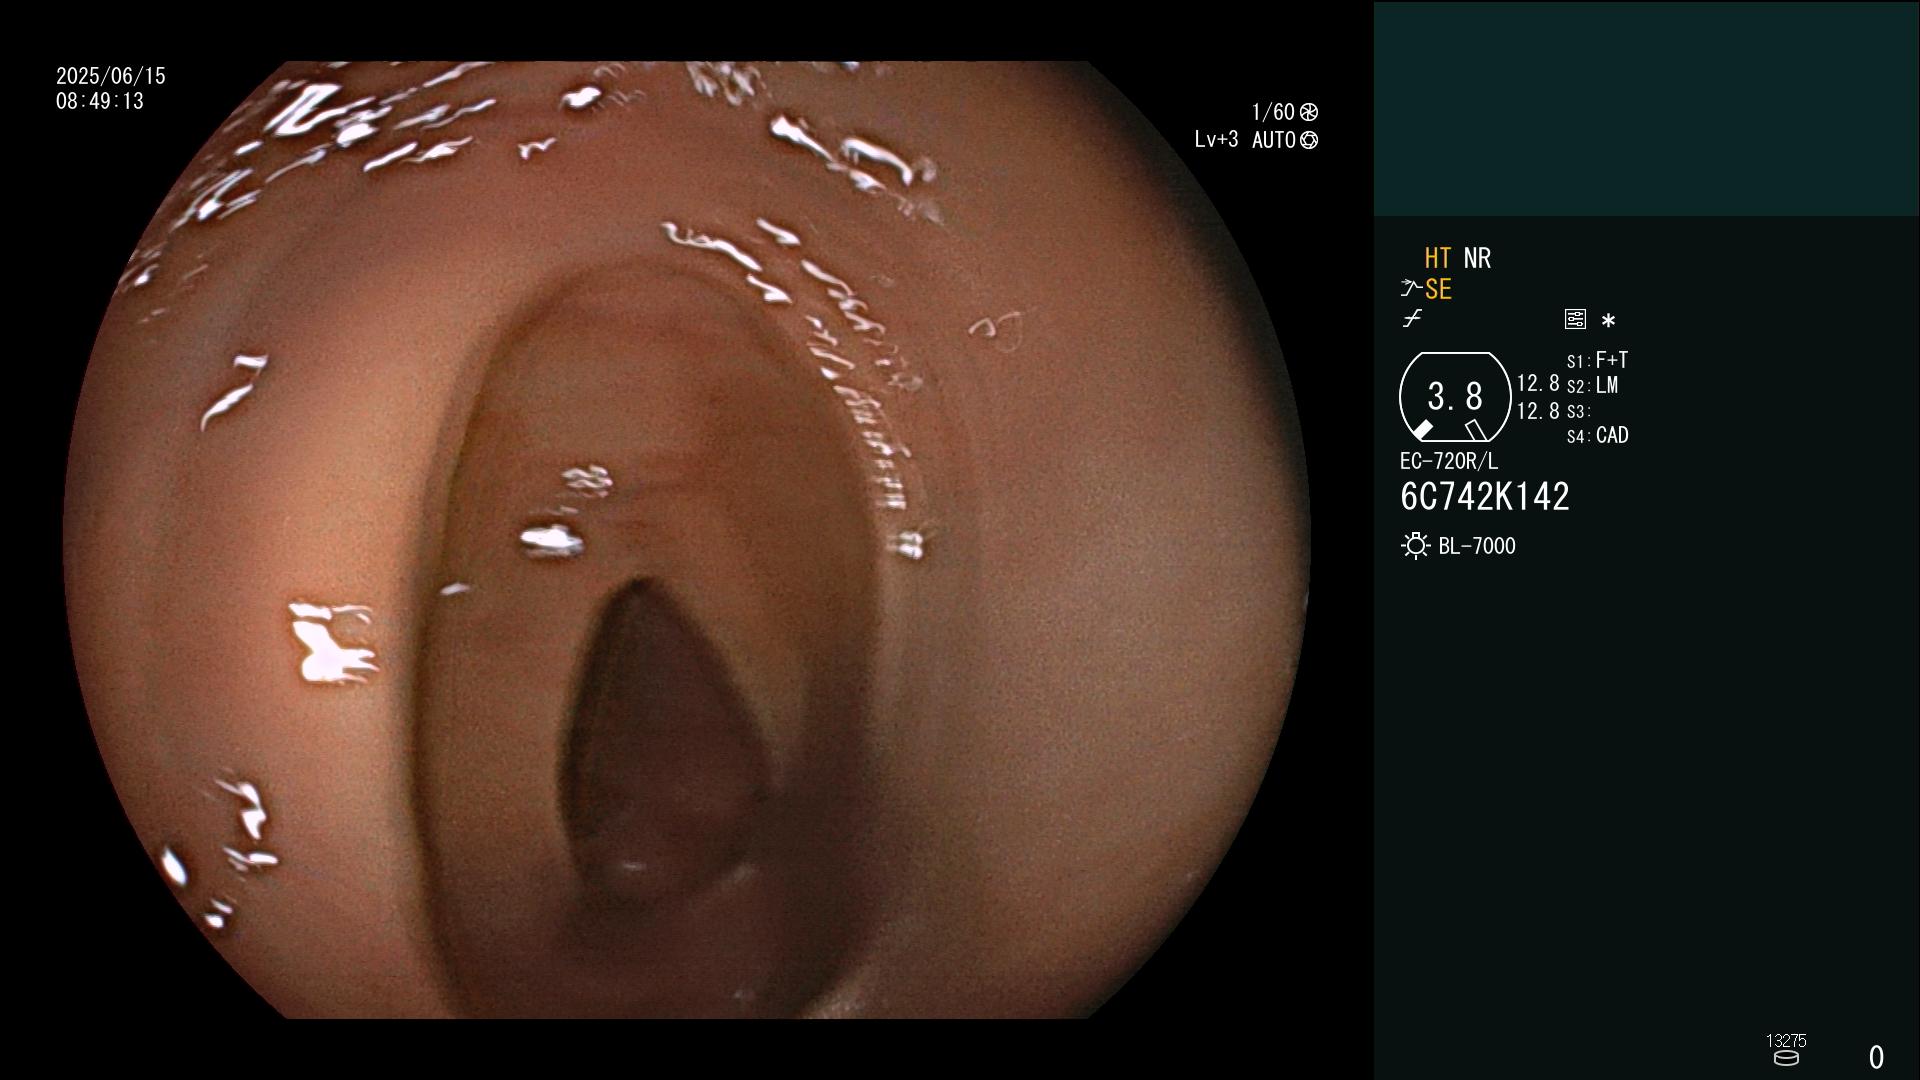The width and height of the screenshot is (1920, 1080).
Task: Click the light source sun icon
Action: [x=1415, y=546]
